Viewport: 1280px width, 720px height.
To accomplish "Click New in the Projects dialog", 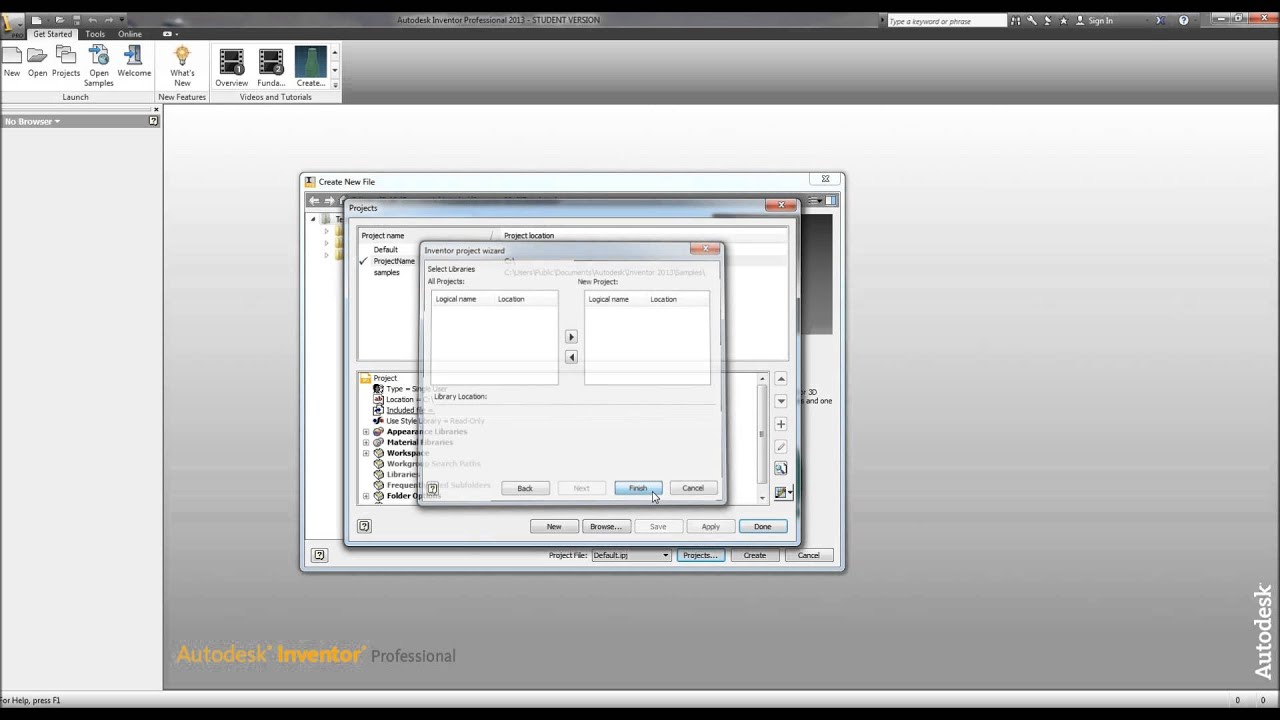I will pos(554,526).
